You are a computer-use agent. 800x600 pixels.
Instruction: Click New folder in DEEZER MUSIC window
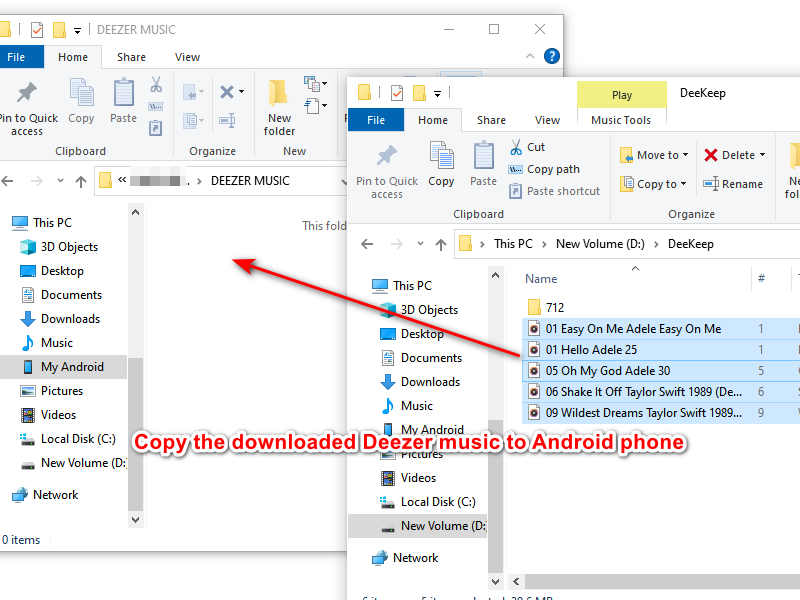(x=279, y=108)
